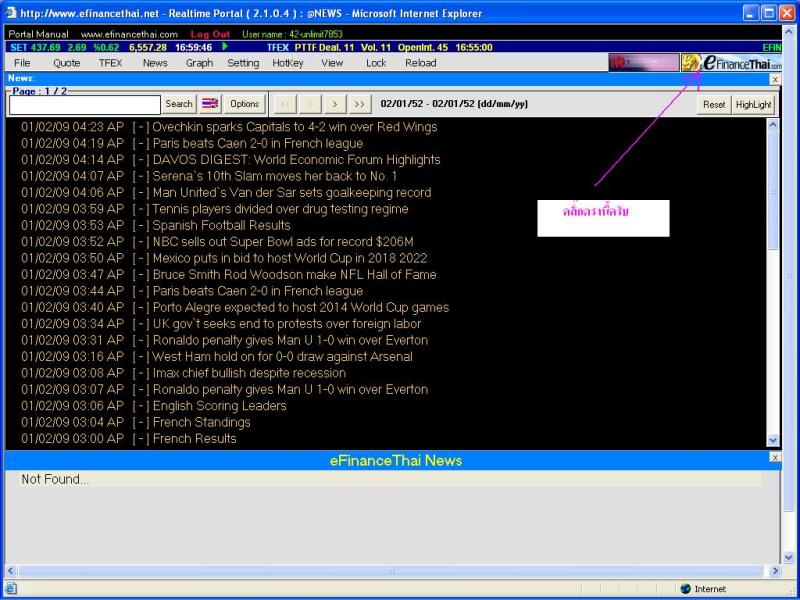Go to next page with > button
800x600 pixels.
[x=335, y=104]
